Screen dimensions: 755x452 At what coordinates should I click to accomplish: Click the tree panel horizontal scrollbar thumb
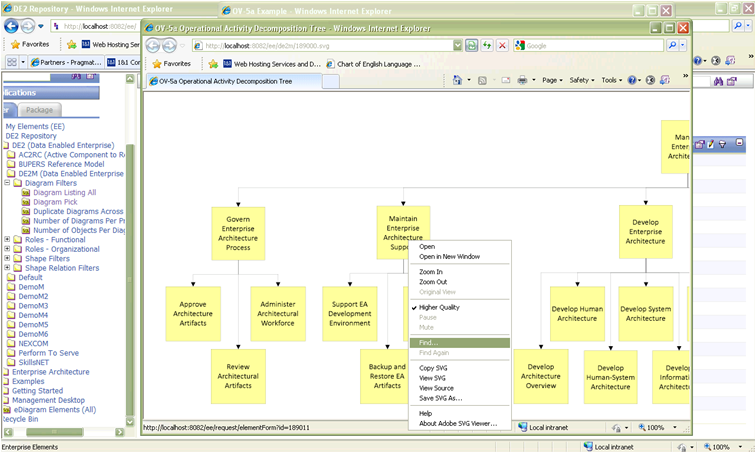coord(54,432)
